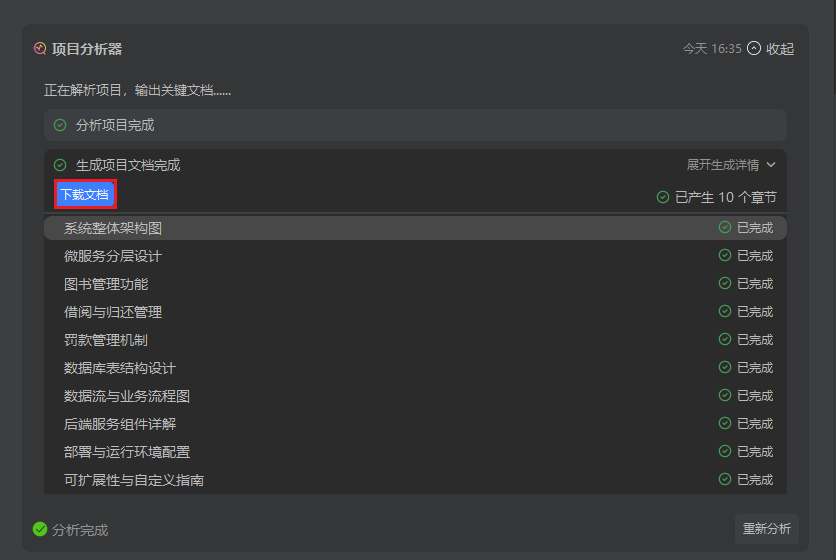Viewport: 836px width, 560px height.
Task: Click the 收起 collapse label
Action: click(780, 48)
